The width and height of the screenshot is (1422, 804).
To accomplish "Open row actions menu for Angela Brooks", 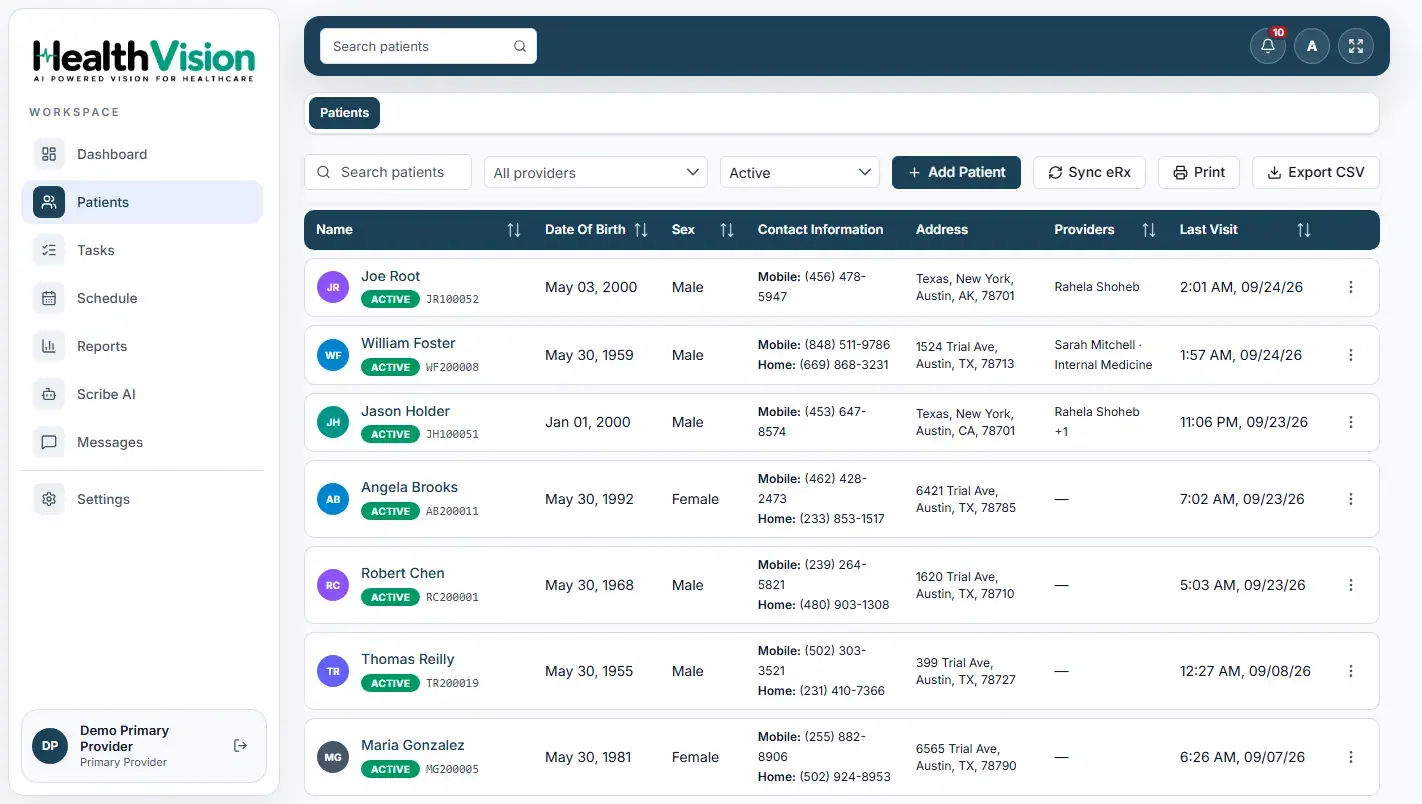I will click(1351, 499).
